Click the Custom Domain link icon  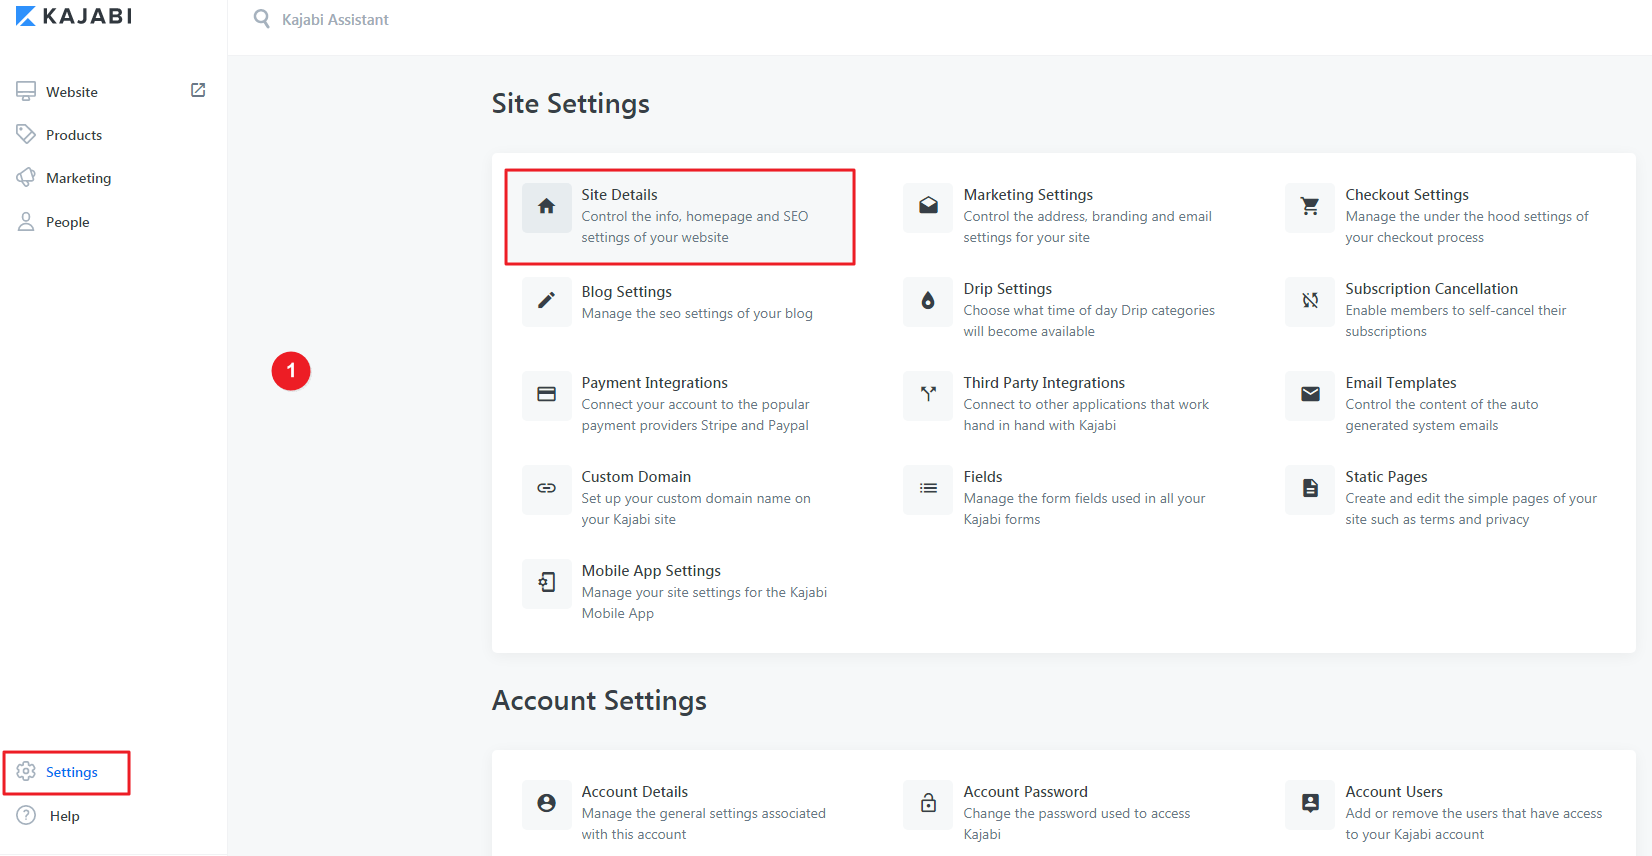coord(547,488)
